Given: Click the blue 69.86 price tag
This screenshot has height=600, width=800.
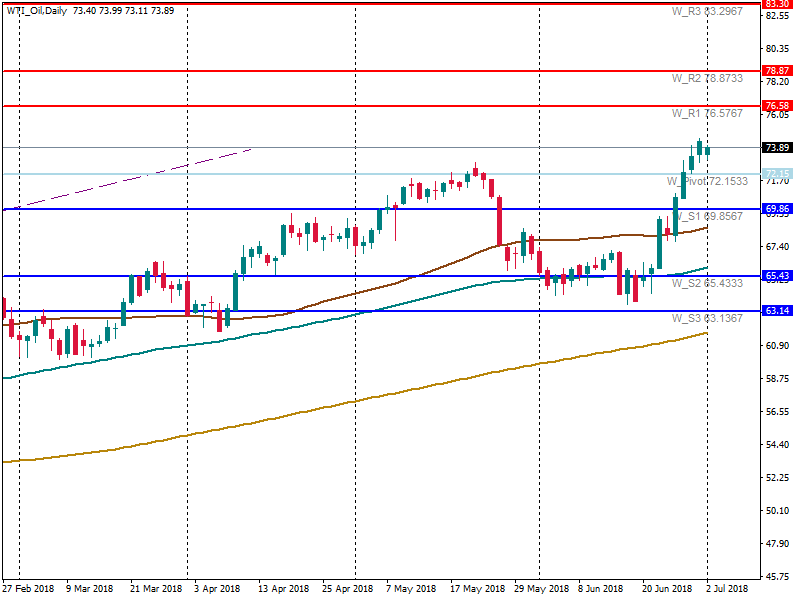Looking at the screenshot, I should [777, 209].
